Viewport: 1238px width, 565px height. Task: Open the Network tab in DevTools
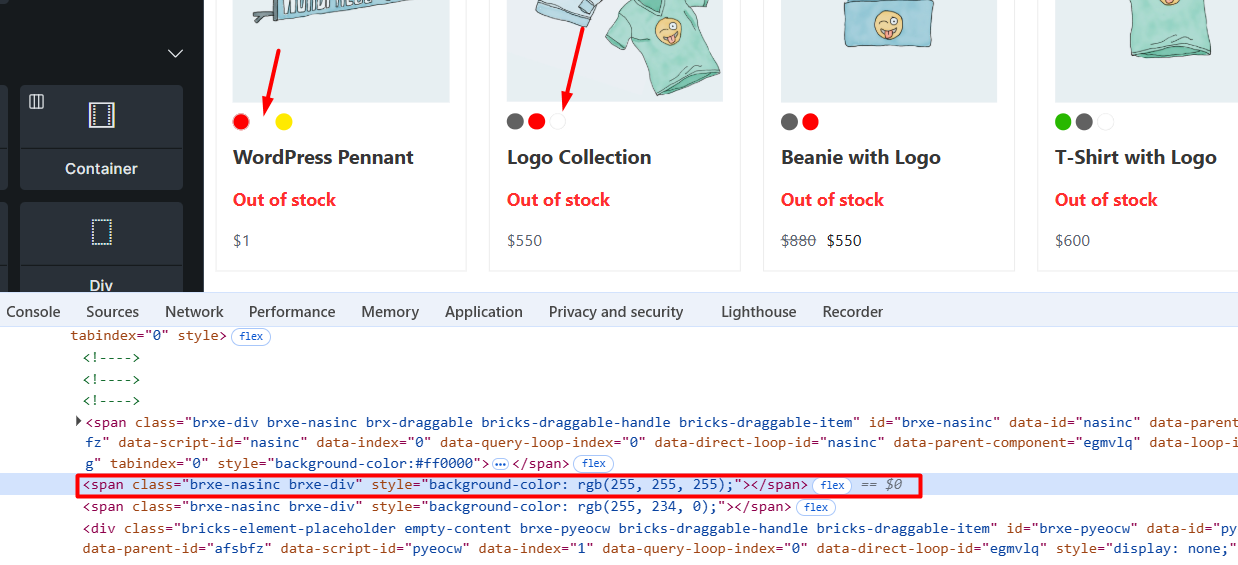[x=194, y=312]
